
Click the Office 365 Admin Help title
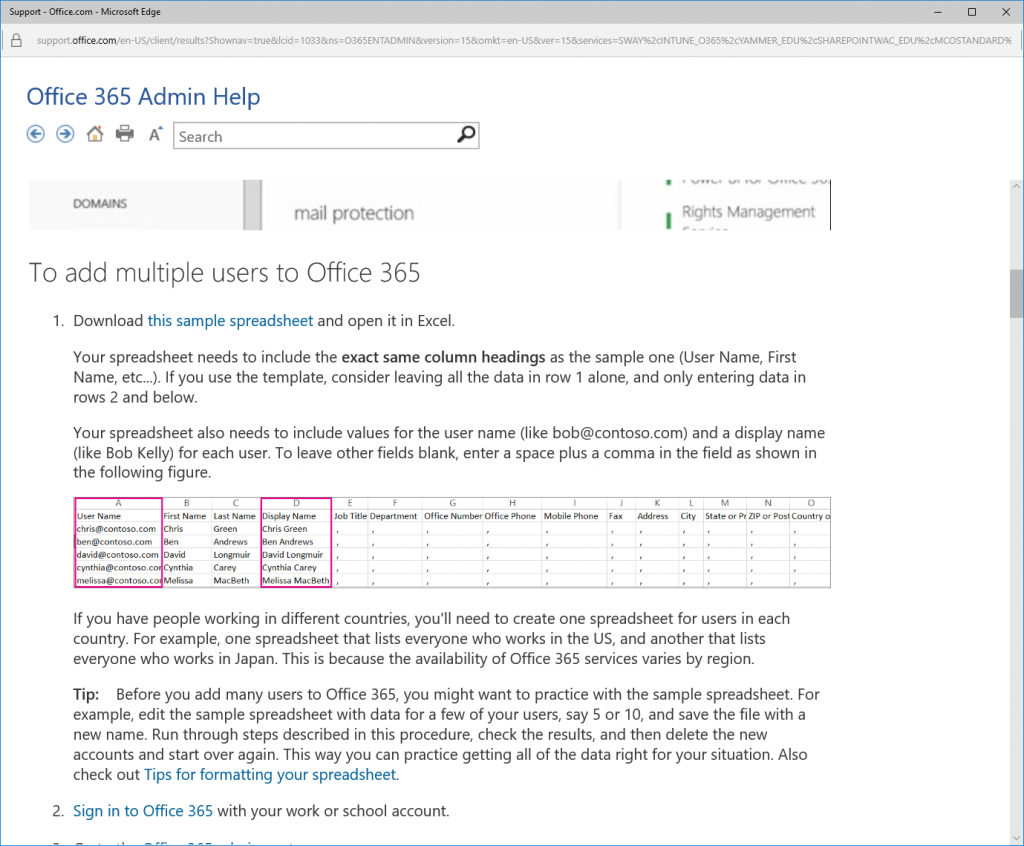[x=144, y=97]
